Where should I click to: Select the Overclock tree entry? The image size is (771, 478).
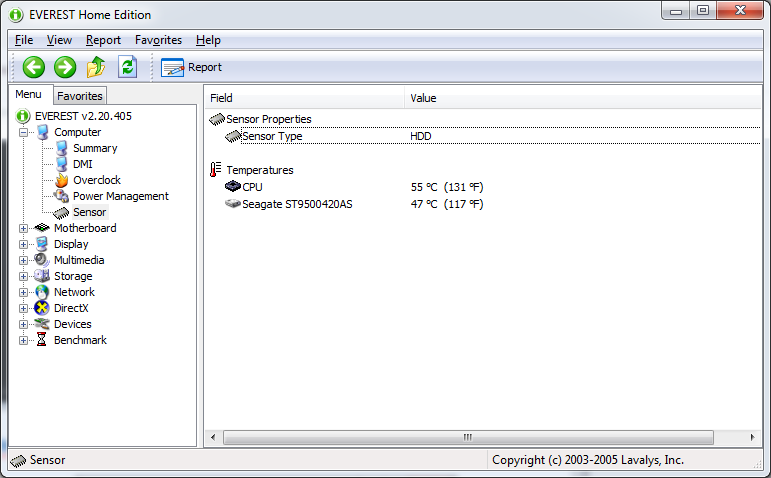pos(97,180)
